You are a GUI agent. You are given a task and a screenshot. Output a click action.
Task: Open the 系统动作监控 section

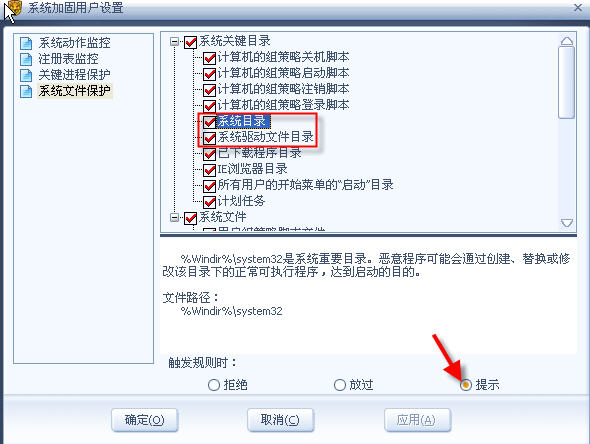click(74, 43)
